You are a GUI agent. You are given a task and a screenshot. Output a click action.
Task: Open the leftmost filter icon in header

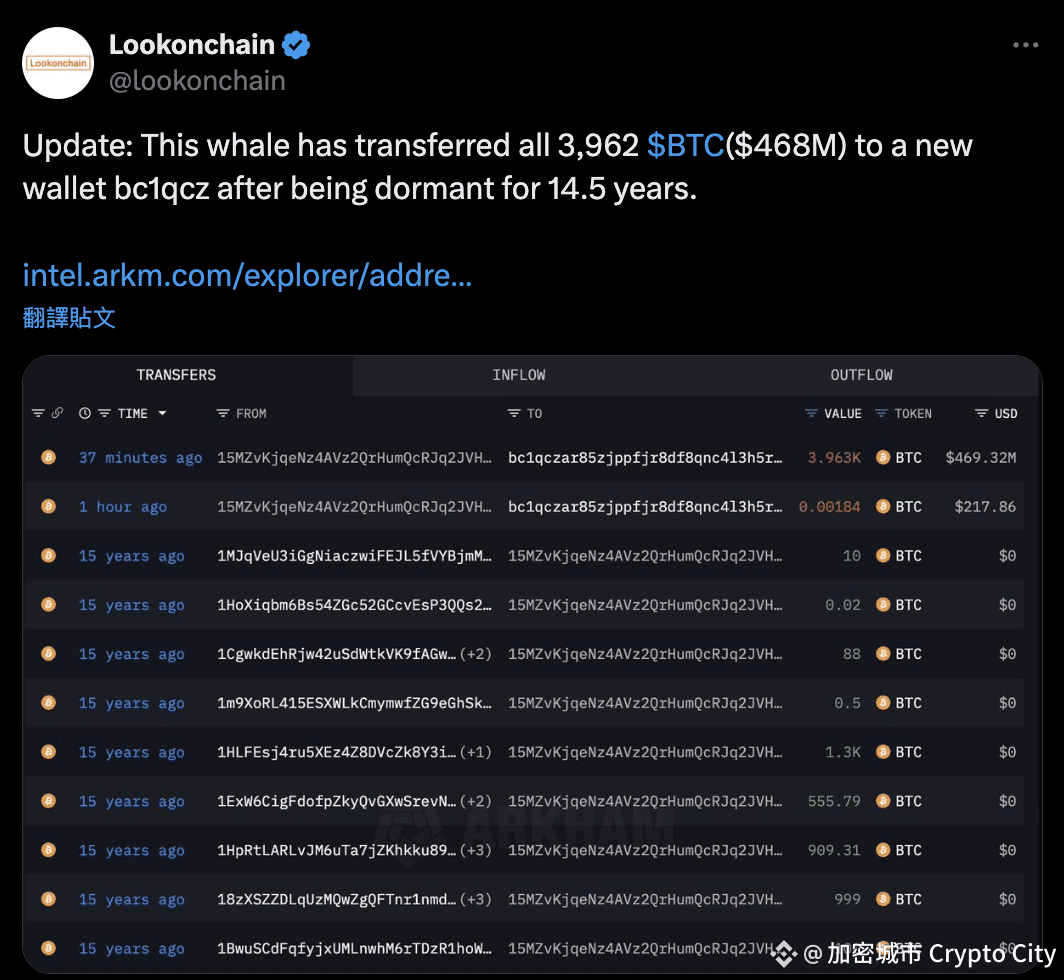pyautogui.click(x=38, y=413)
